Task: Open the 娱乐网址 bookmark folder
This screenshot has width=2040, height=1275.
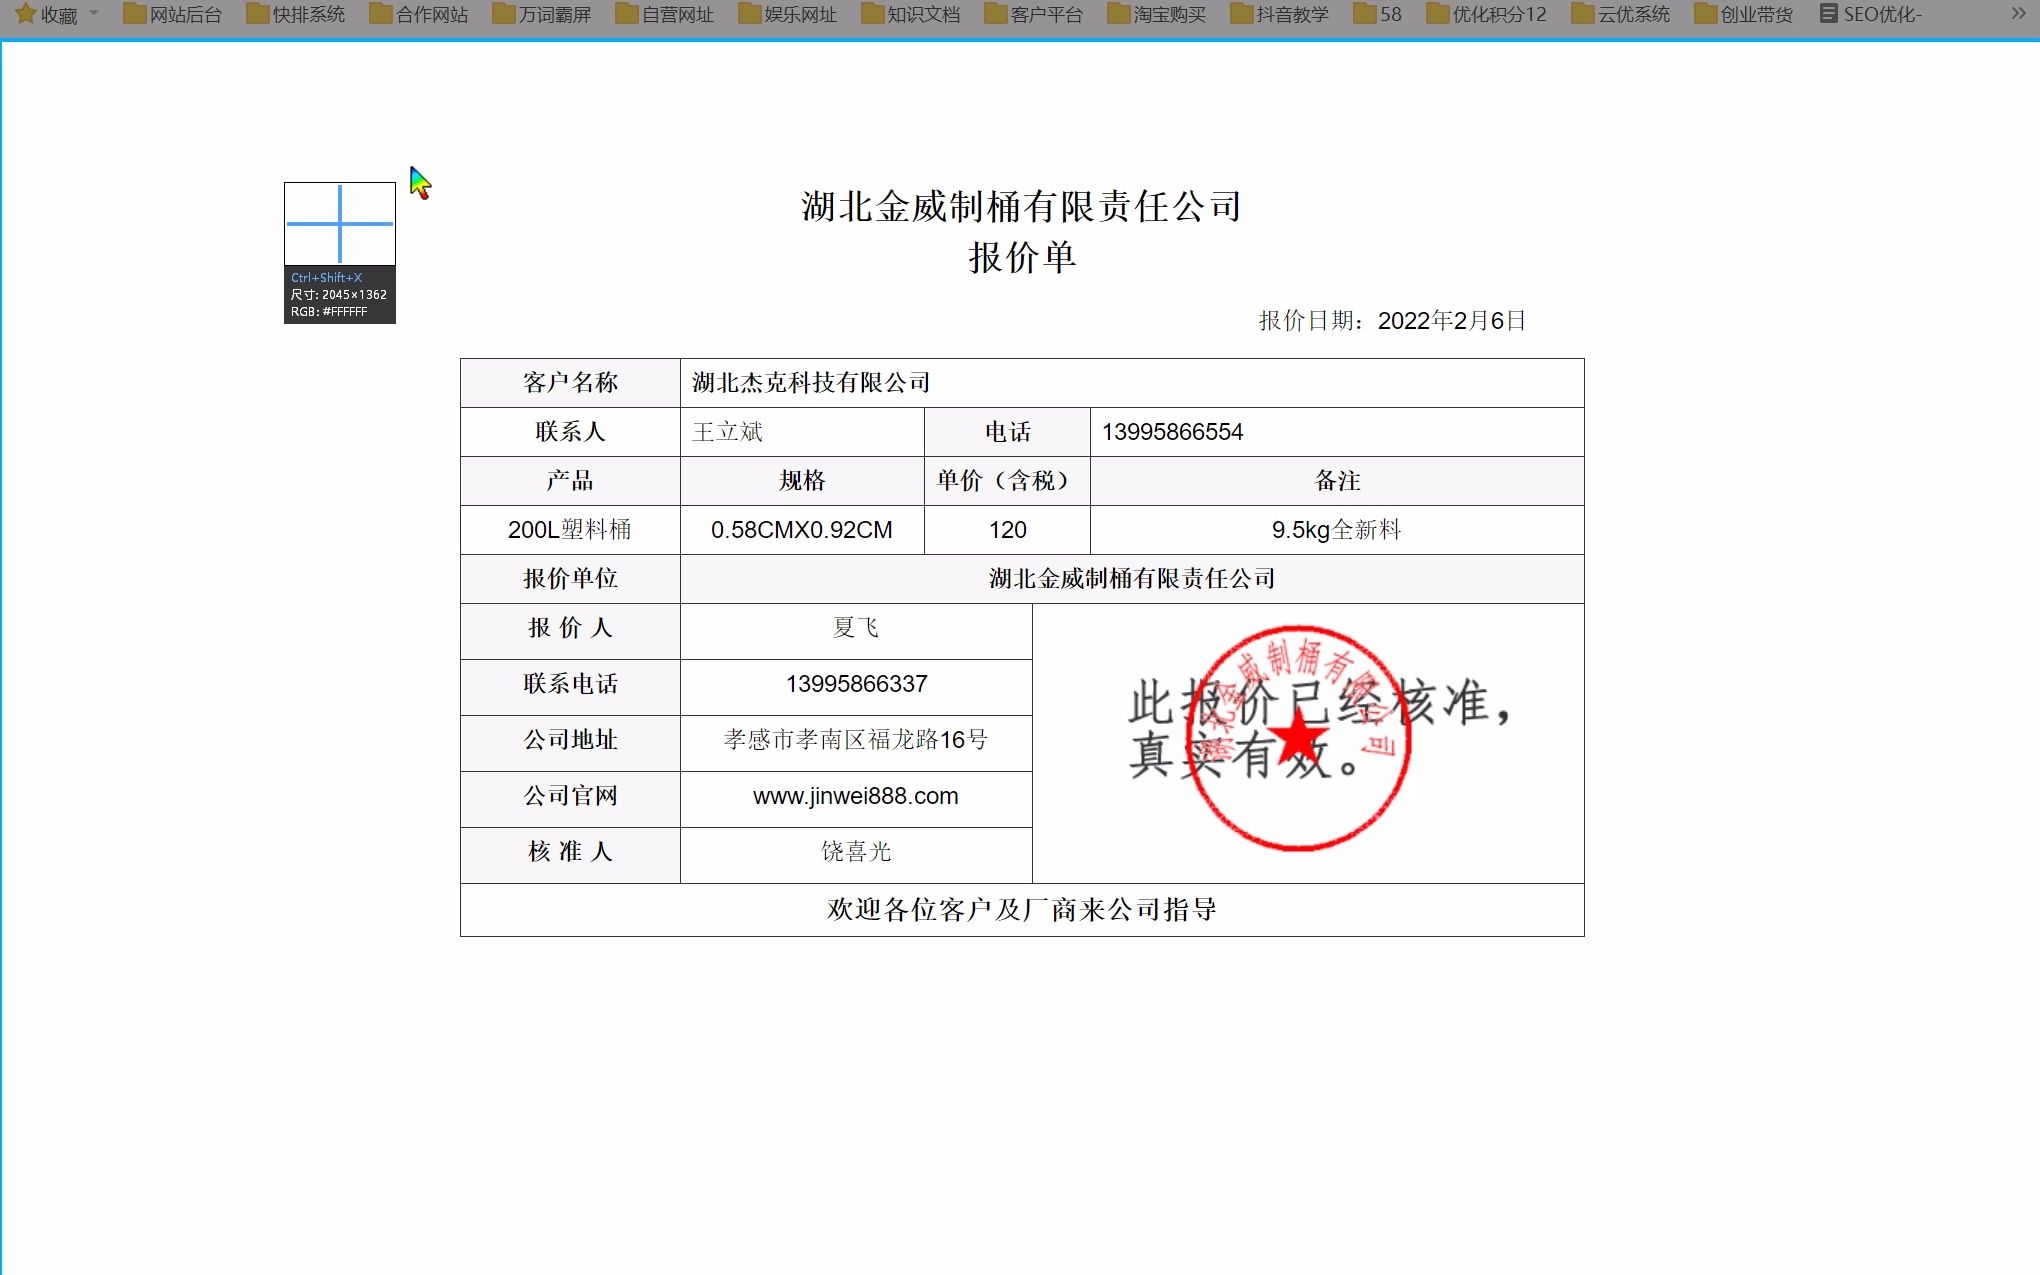Action: click(787, 14)
